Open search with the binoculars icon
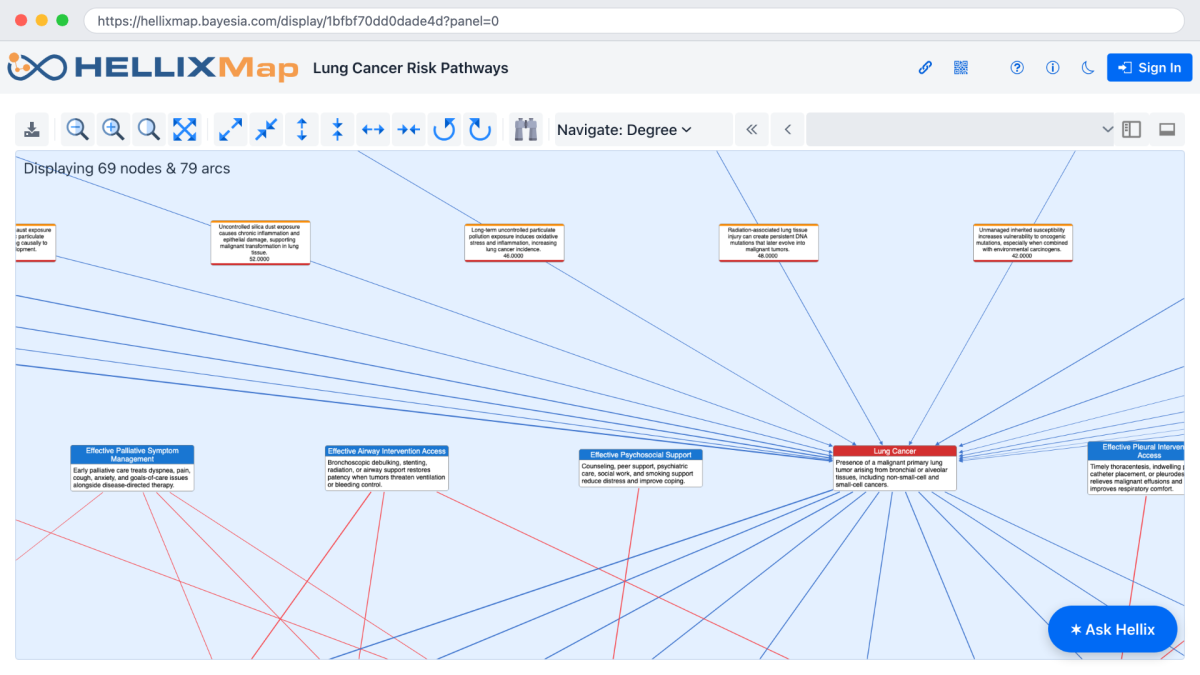This screenshot has height=675, width=1200. [x=526, y=129]
